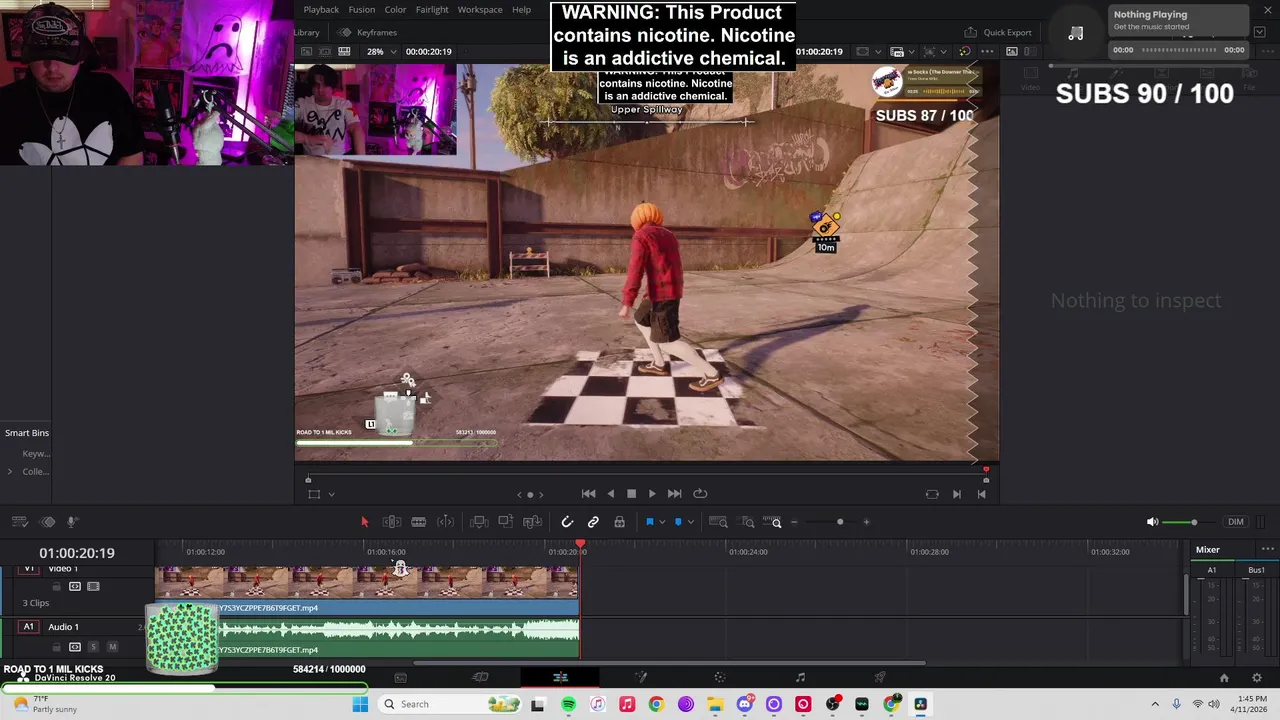Image resolution: width=1280 pixels, height=720 pixels.
Task: Open the Timeline View Options icon
Action: [19, 522]
